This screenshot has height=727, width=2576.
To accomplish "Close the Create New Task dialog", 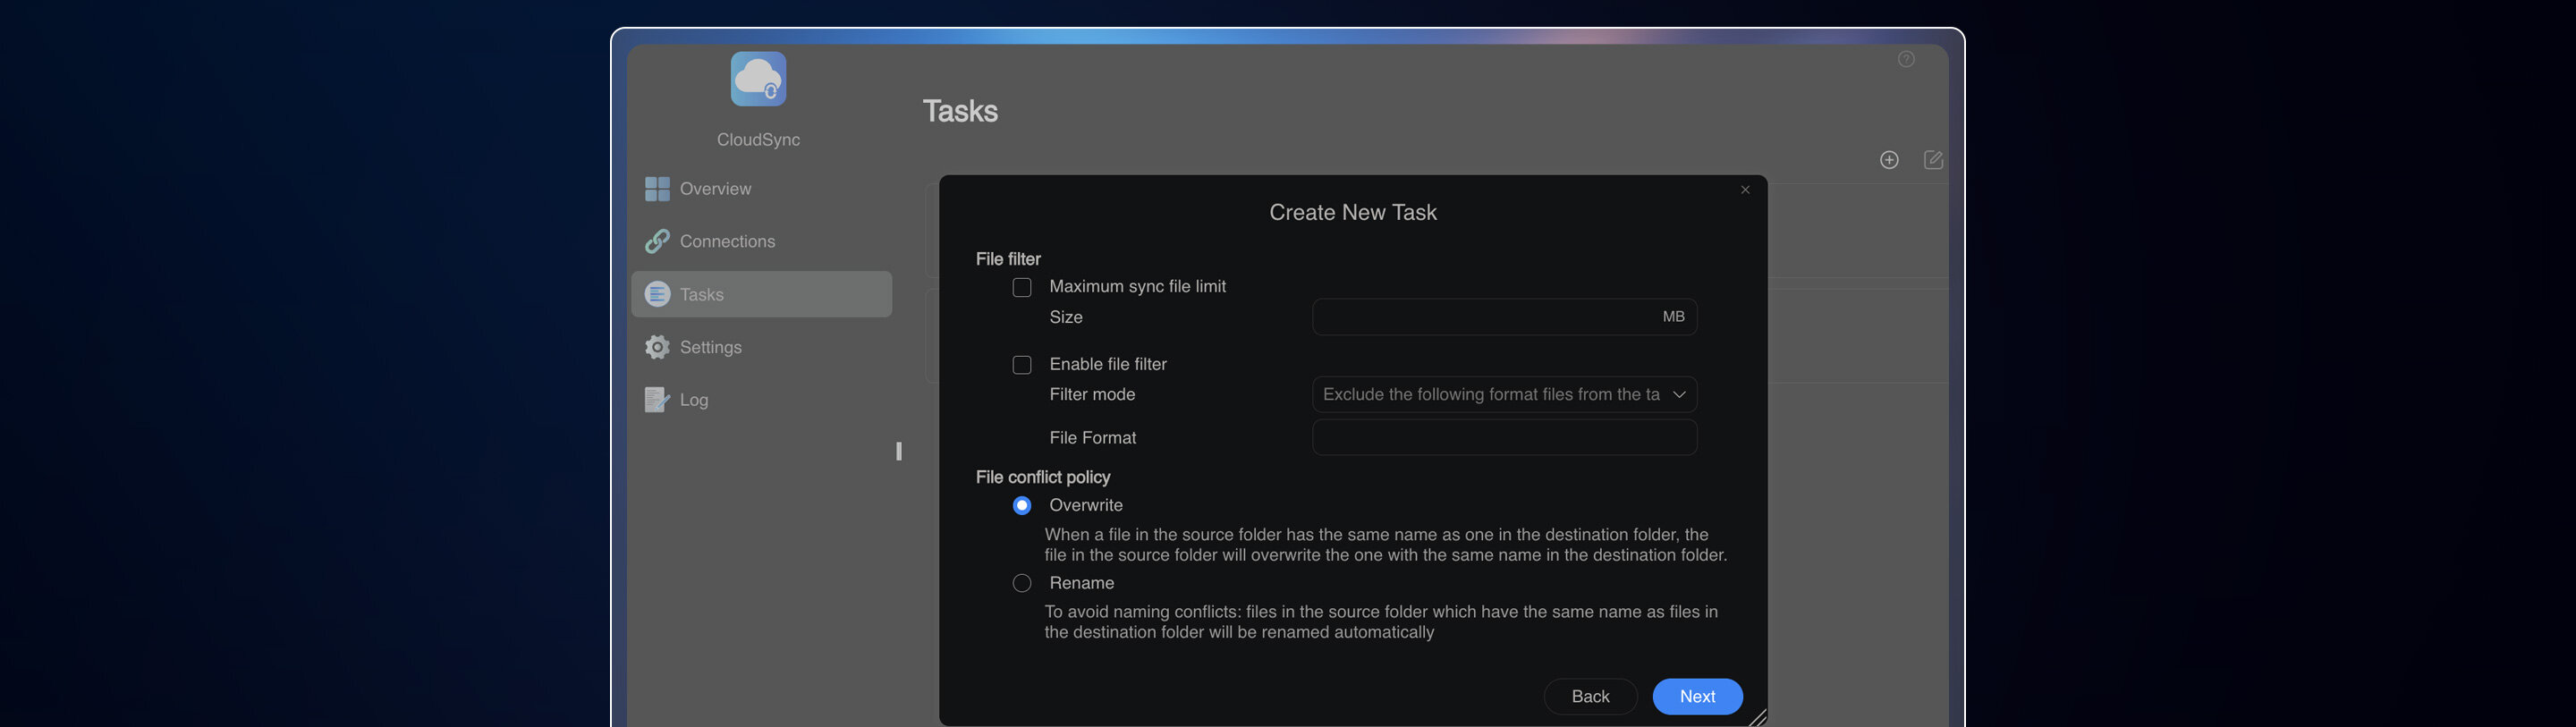I will click(x=1745, y=190).
